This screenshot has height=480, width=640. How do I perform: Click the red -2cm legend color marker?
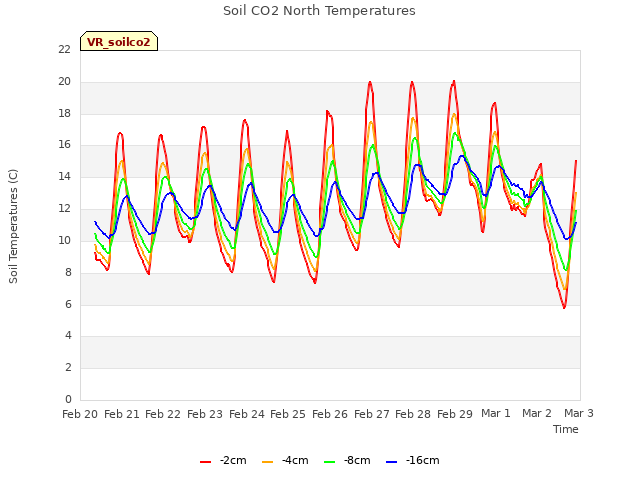(205, 462)
